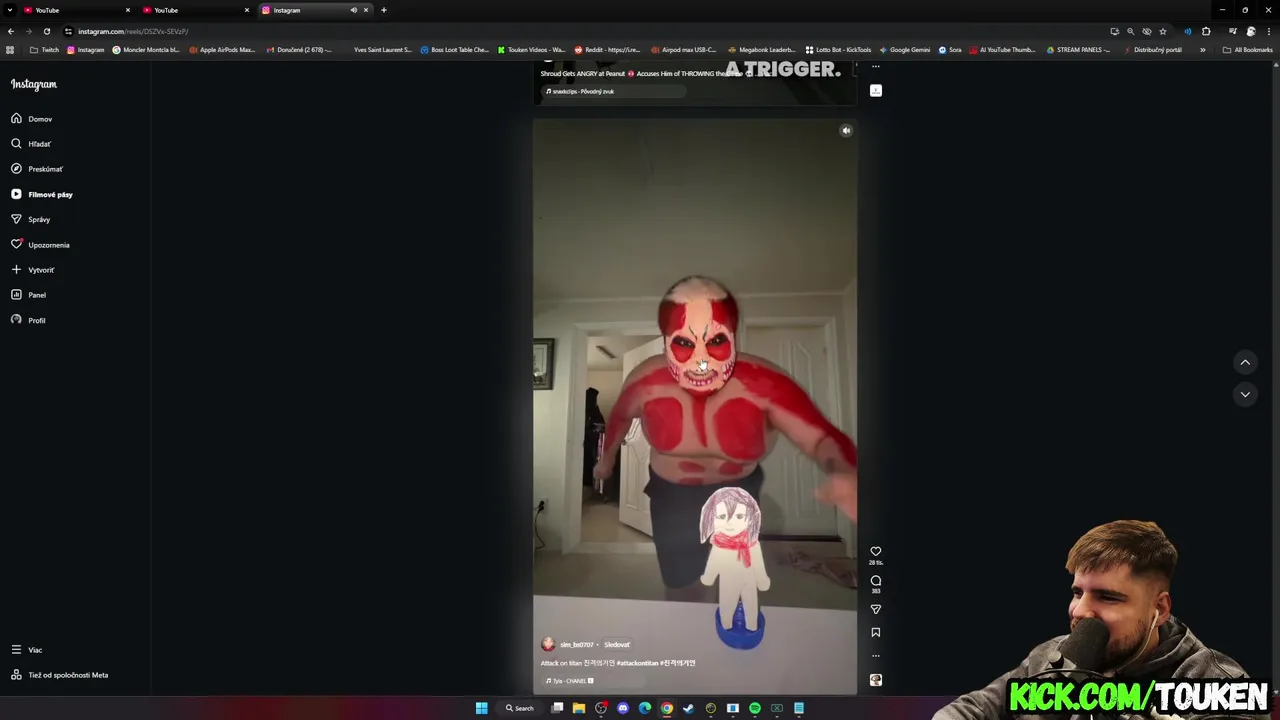The height and width of the screenshot is (720, 1280).
Task: Open more options for current reel
Action: (876, 656)
